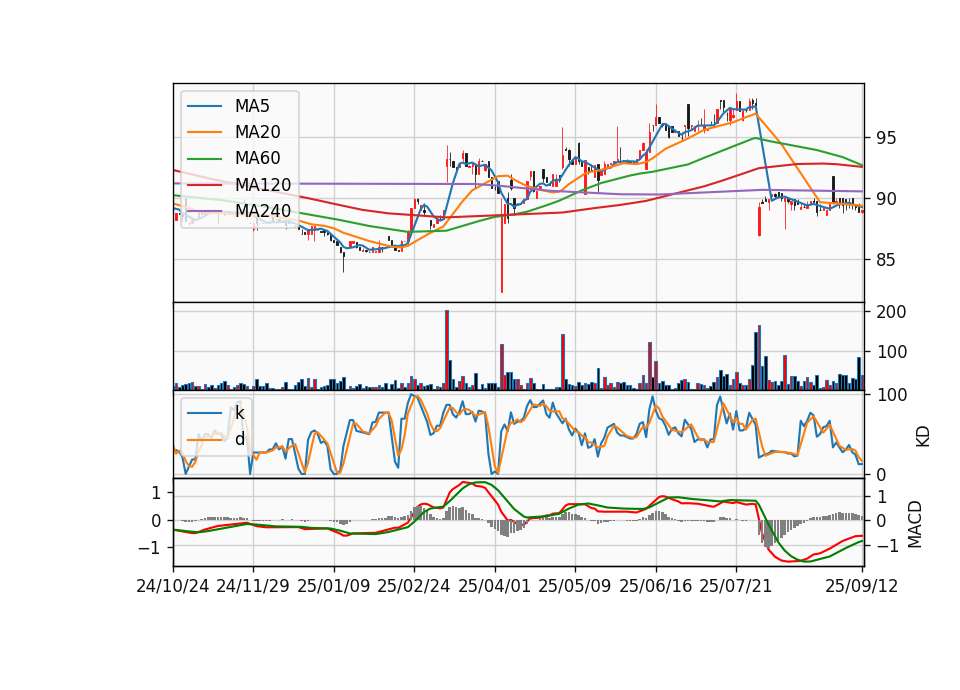The image size is (960, 690).
Task: Click the MA120 legend label
Action: pos(263,185)
